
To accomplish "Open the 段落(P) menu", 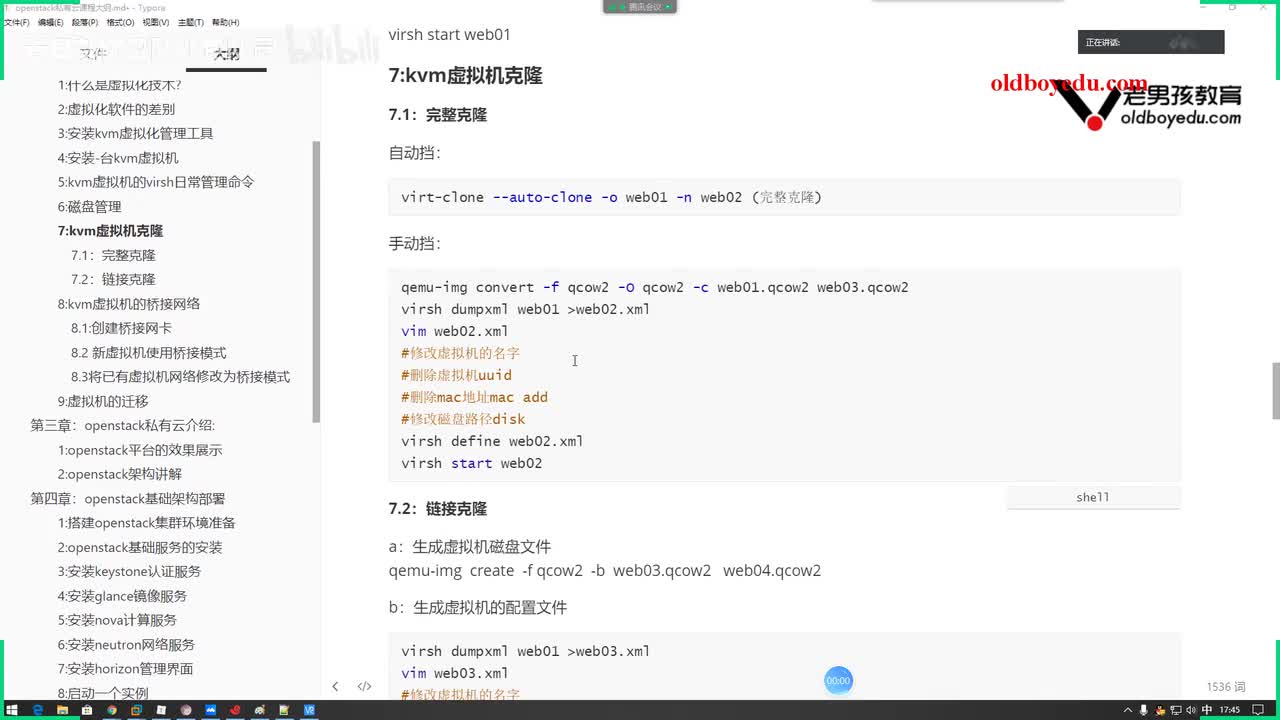I will tap(85, 22).
